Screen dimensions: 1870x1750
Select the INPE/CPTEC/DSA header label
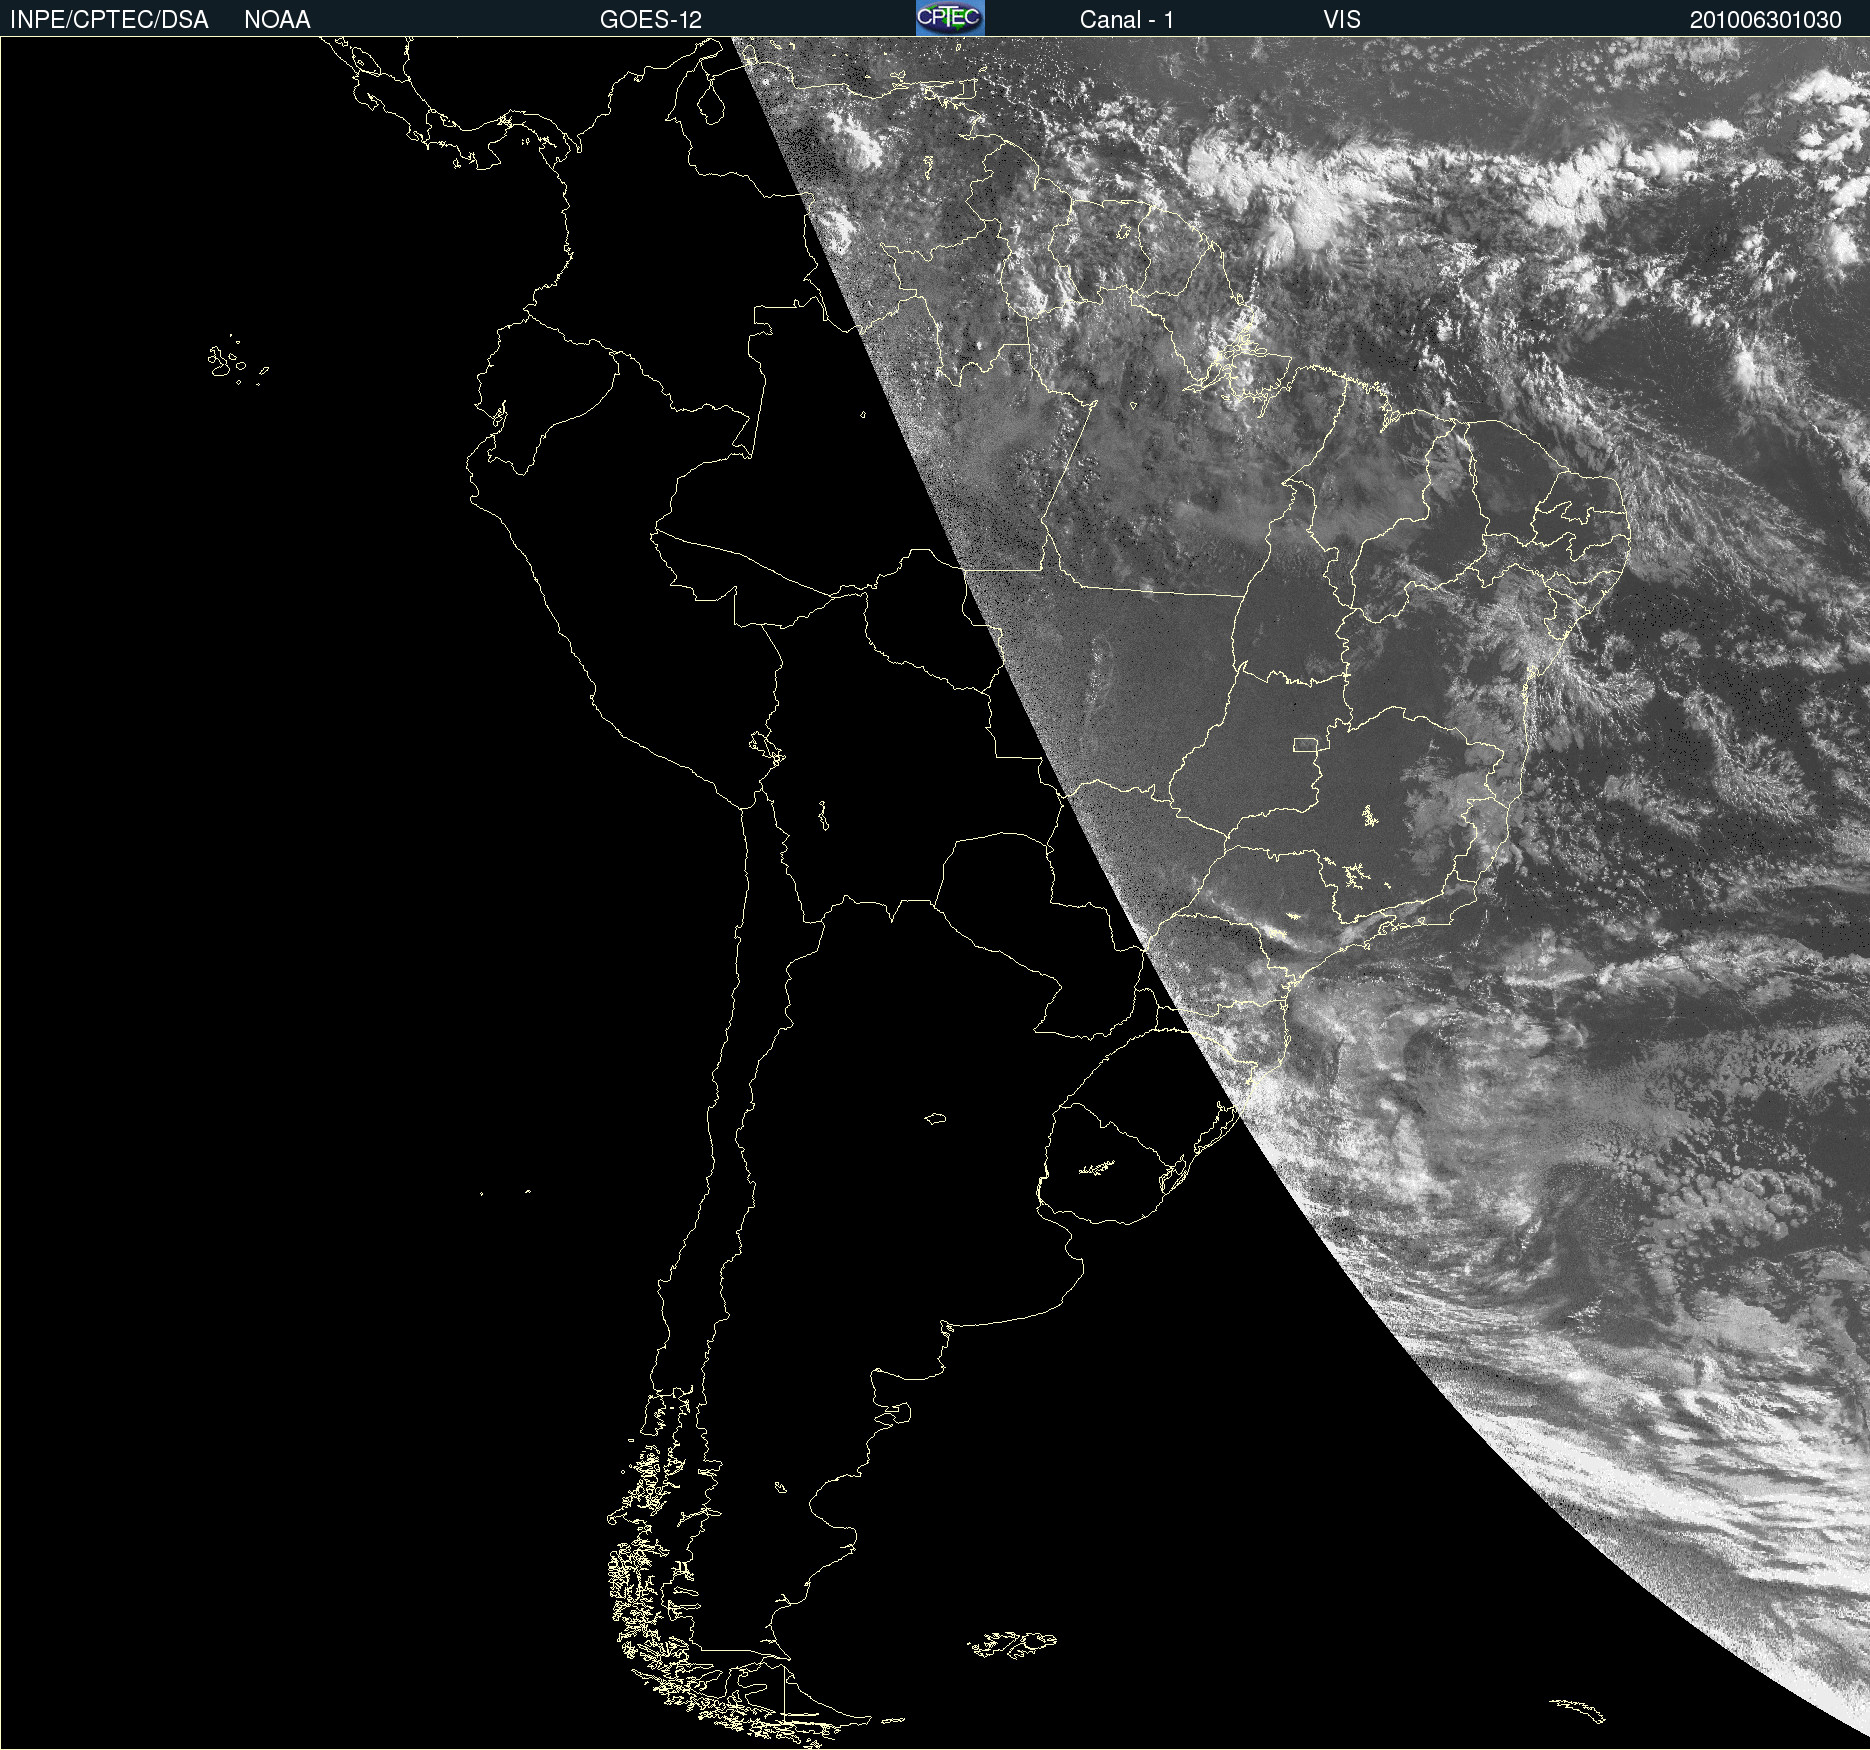[109, 20]
